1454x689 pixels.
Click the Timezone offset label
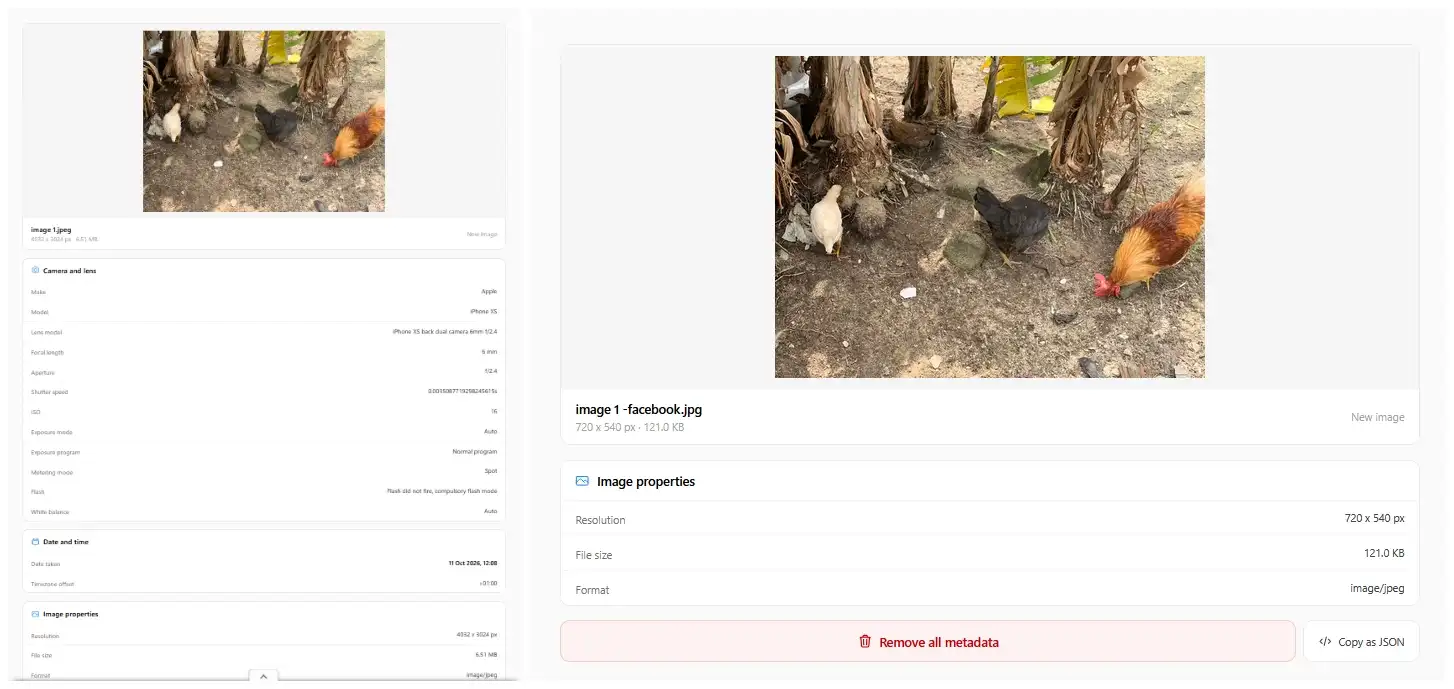click(x=52, y=584)
